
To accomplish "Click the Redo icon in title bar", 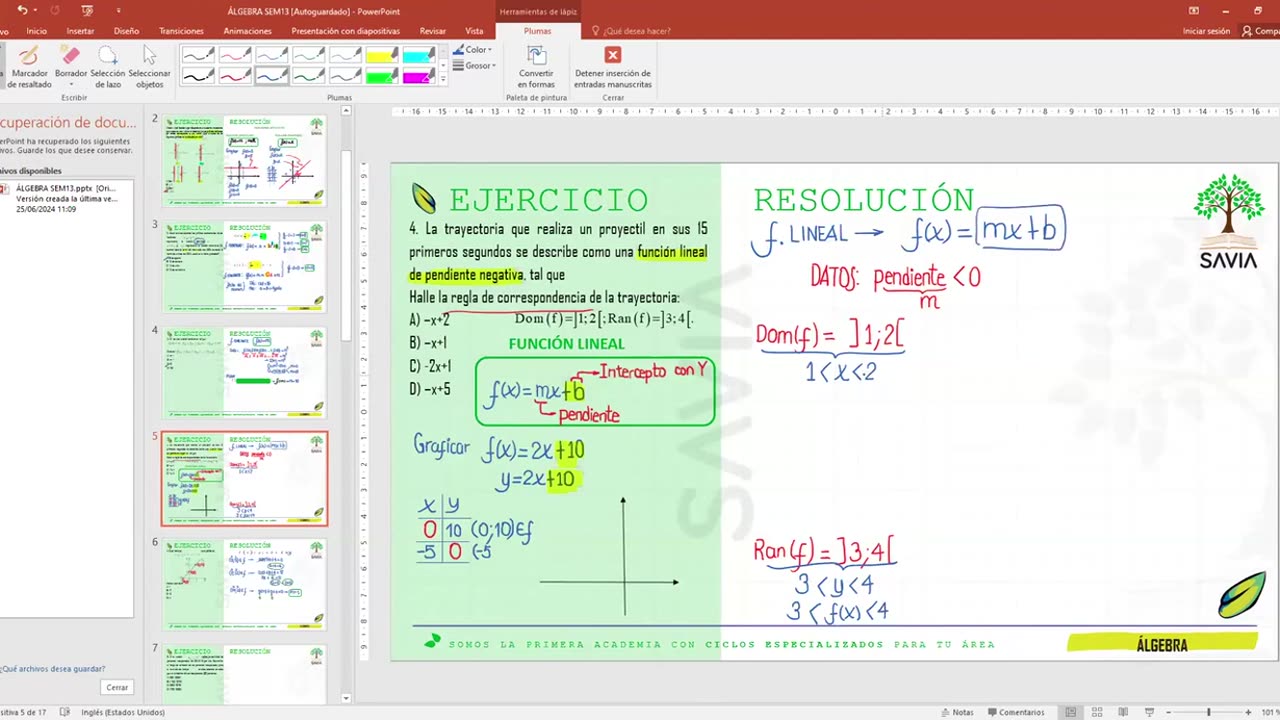I will tap(55, 10).
